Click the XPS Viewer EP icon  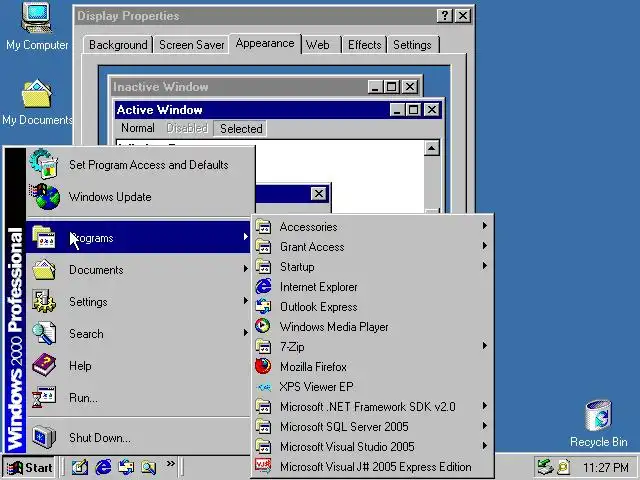tap(263, 387)
